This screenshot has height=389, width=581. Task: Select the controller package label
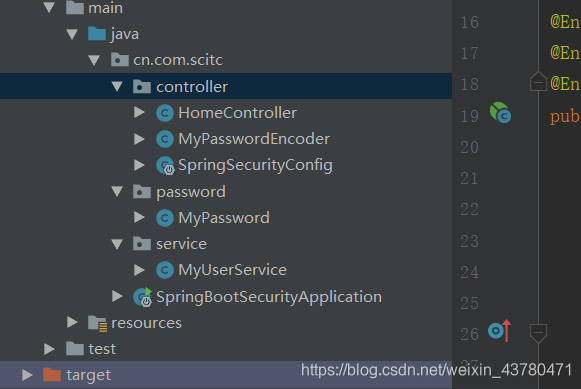(x=192, y=87)
